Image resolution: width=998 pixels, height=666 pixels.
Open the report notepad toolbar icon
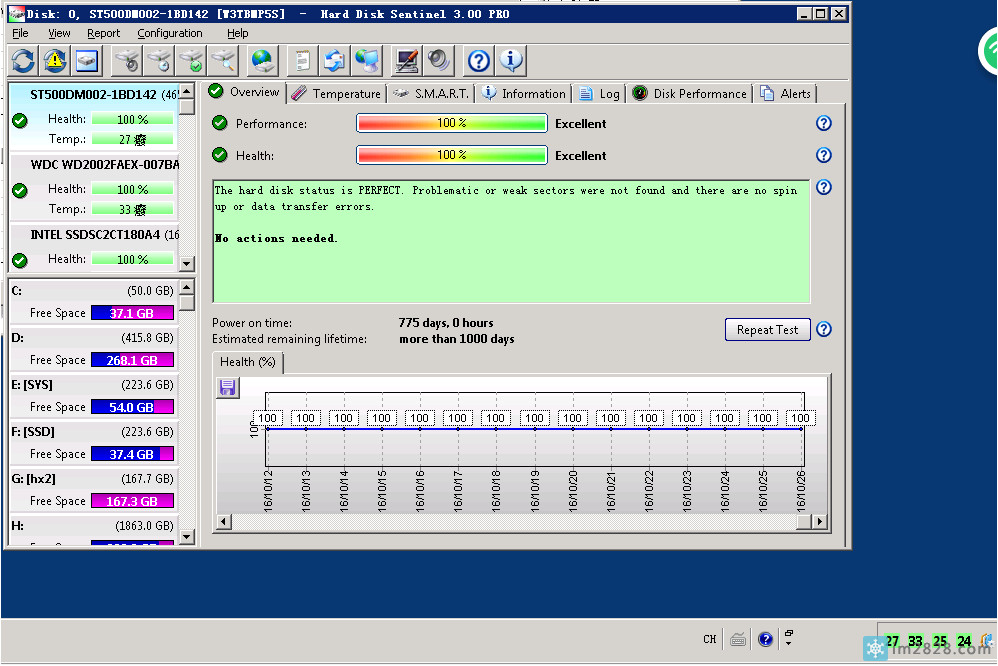pyautogui.click(x=300, y=61)
